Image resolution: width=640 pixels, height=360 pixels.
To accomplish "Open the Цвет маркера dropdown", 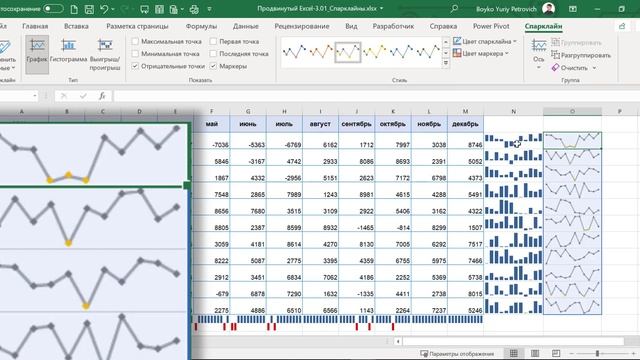I will [481, 53].
